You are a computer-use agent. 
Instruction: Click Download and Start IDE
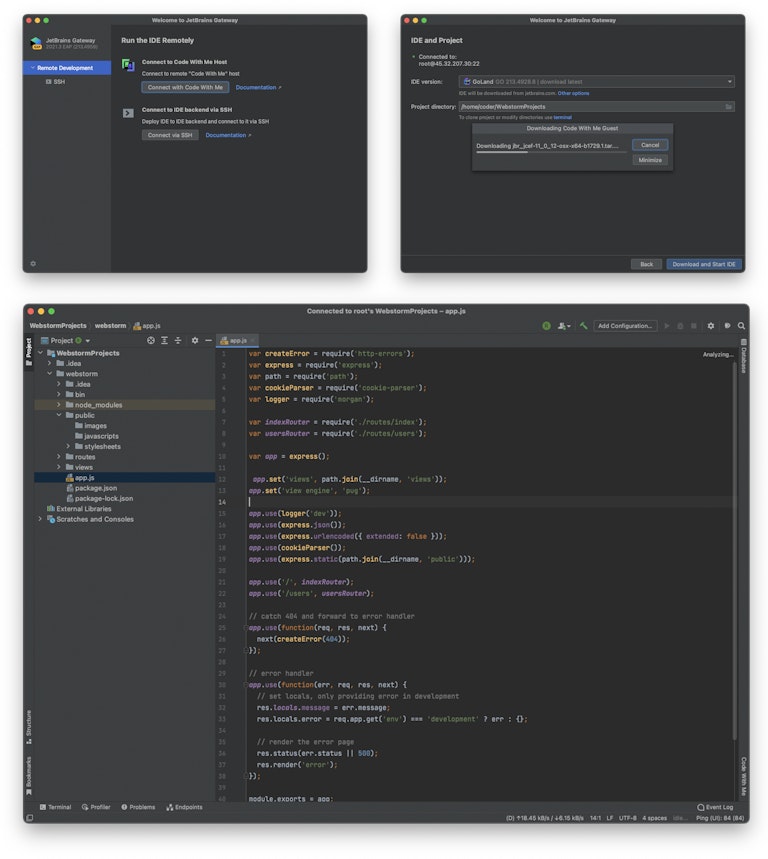pyautogui.click(x=704, y=264)
